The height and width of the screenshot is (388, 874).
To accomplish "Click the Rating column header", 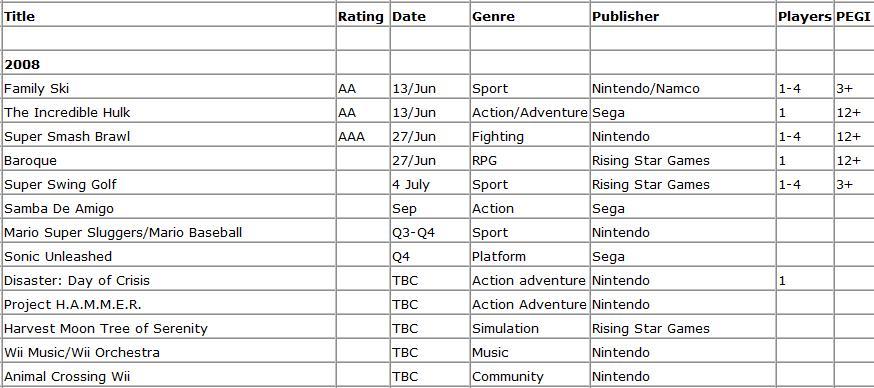I will (363, 16).
